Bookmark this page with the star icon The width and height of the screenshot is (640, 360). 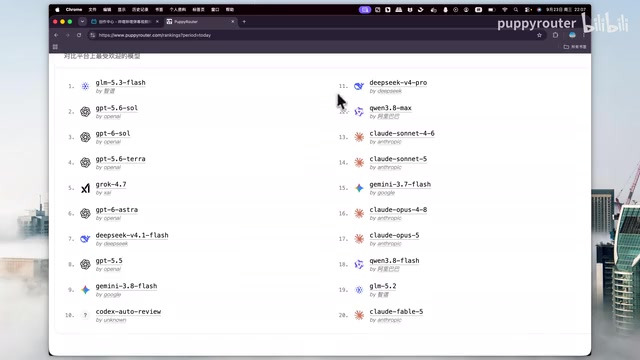[539, 35]
